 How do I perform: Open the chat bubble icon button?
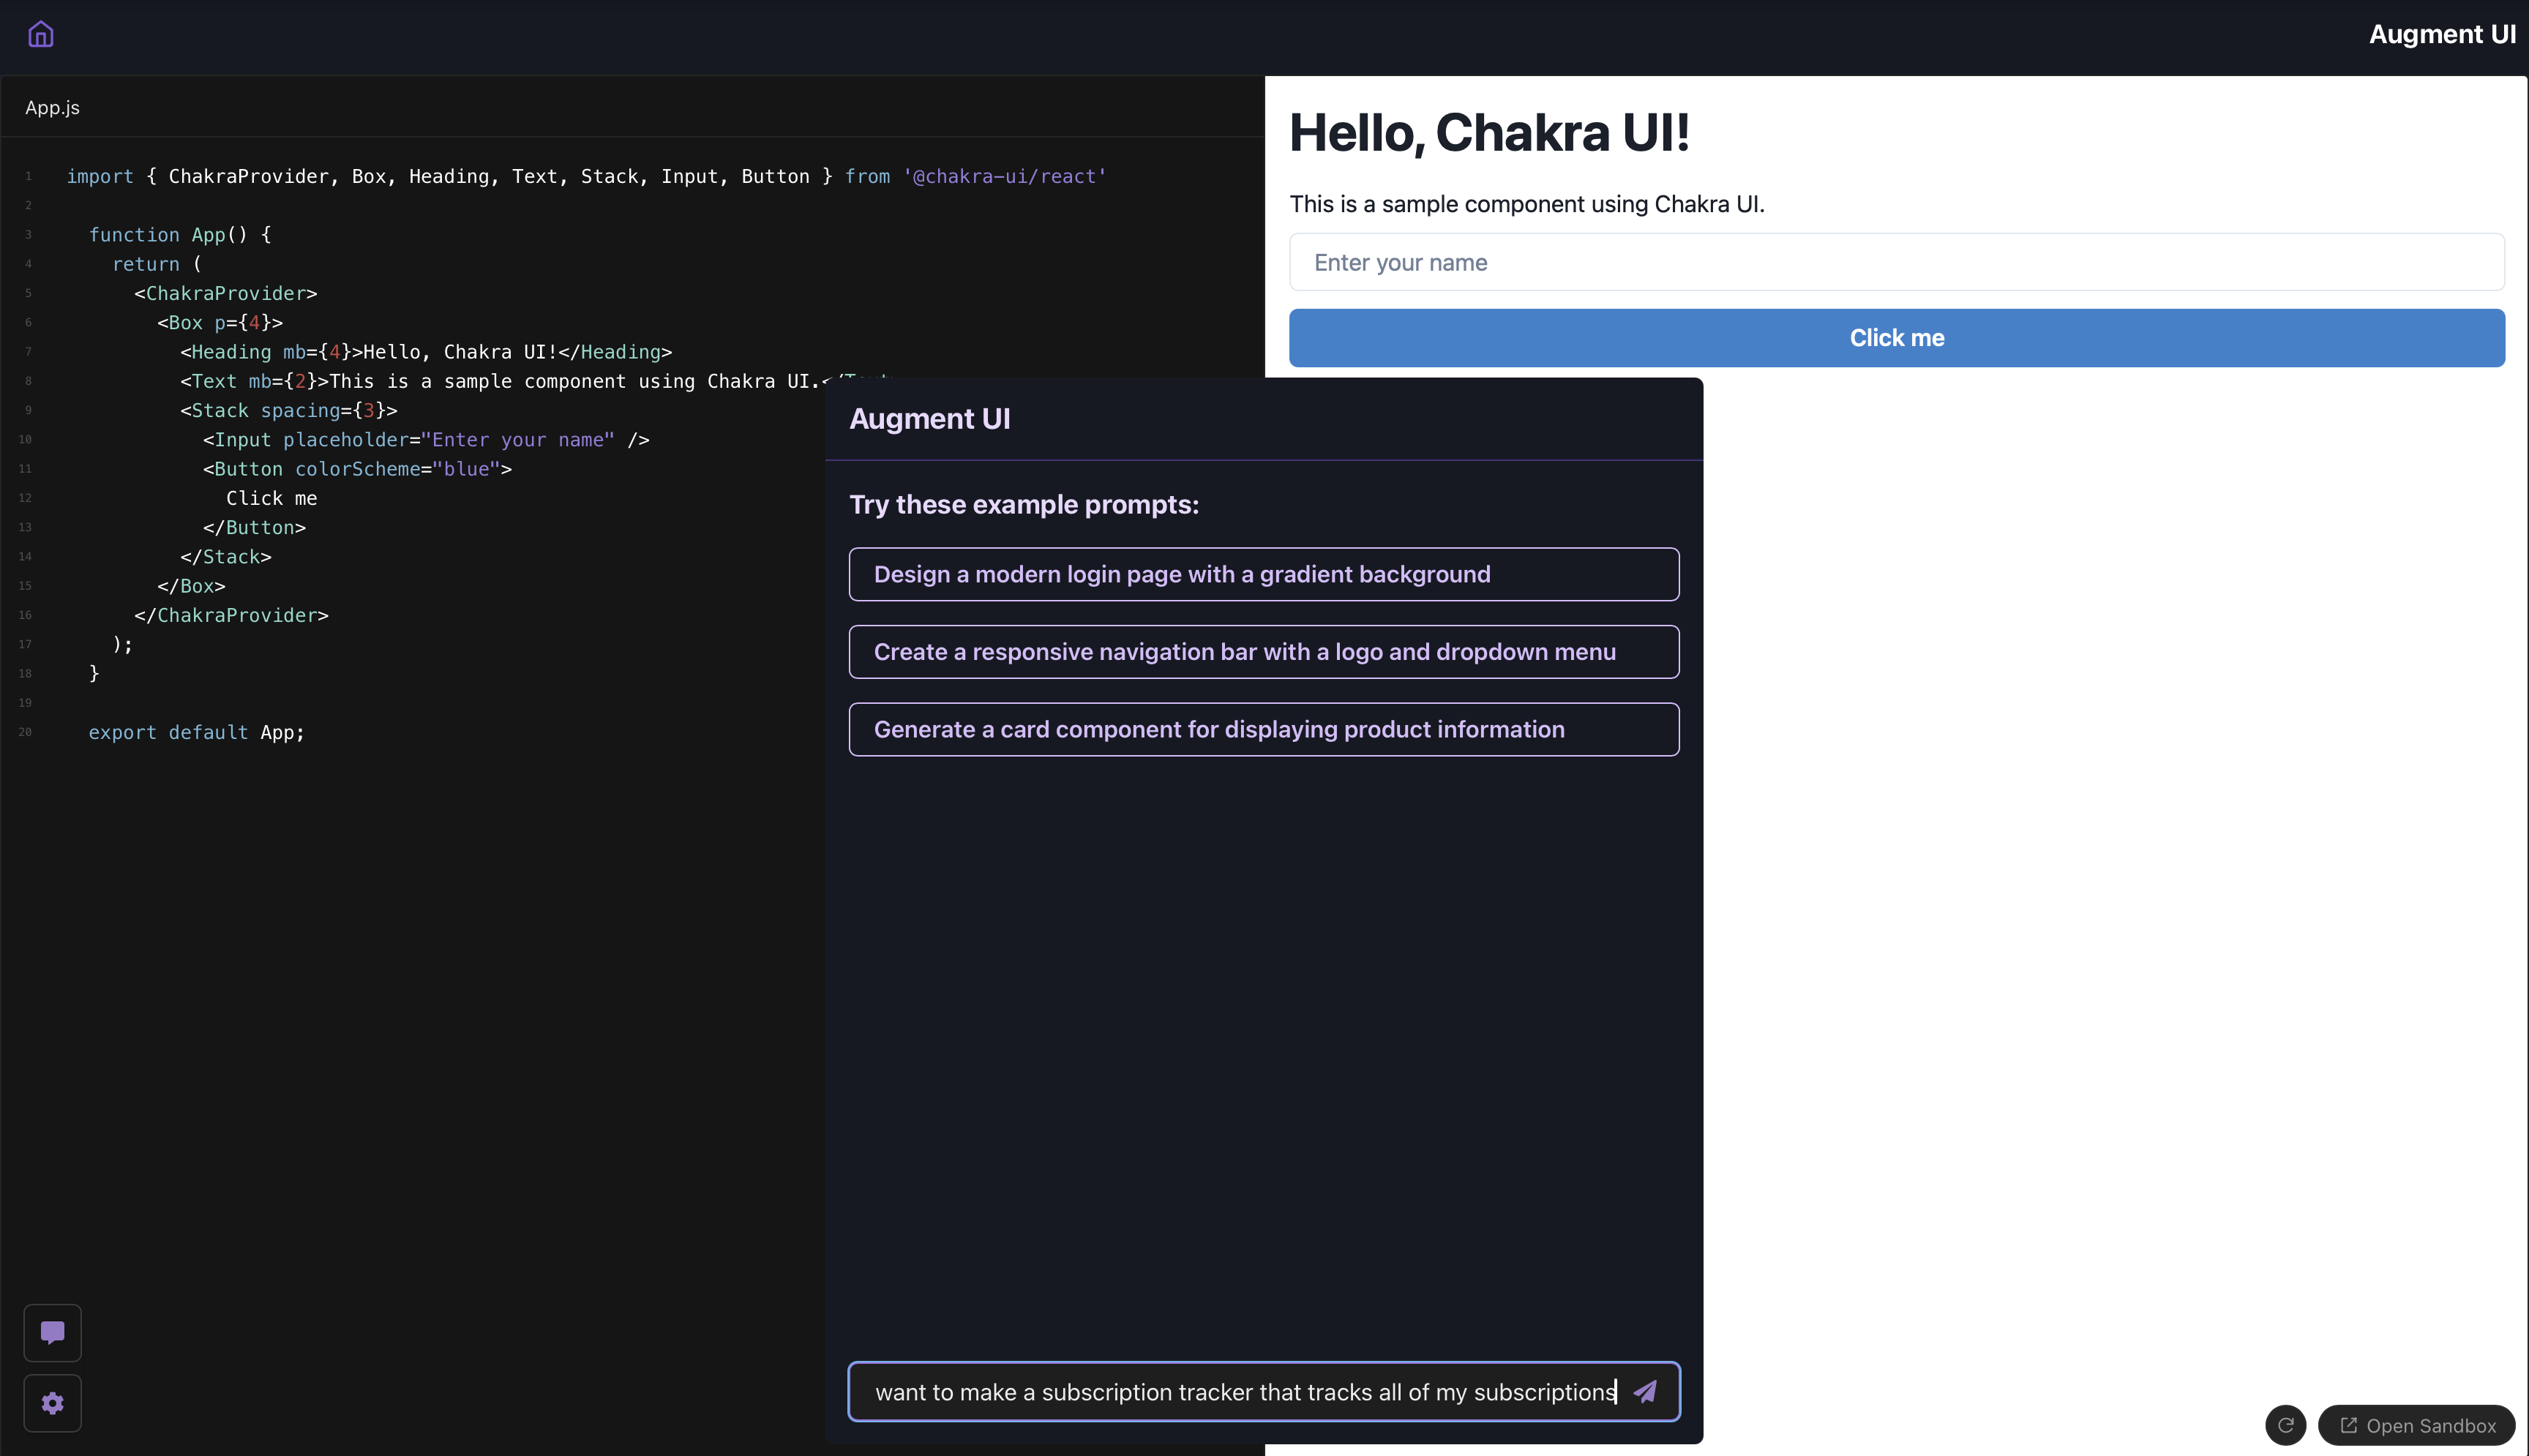[53, 1332]
